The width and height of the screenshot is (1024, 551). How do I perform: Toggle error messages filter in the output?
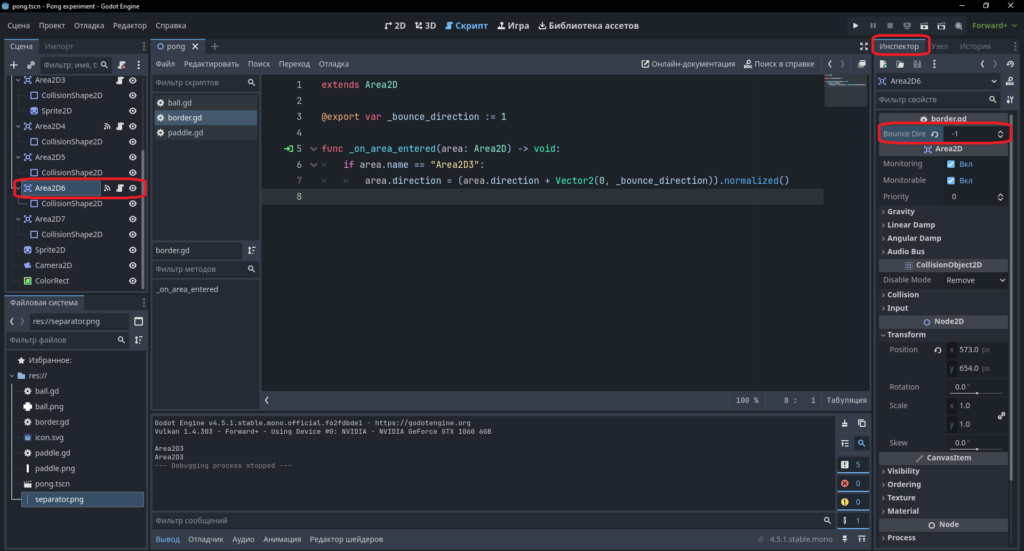[852, 484]
